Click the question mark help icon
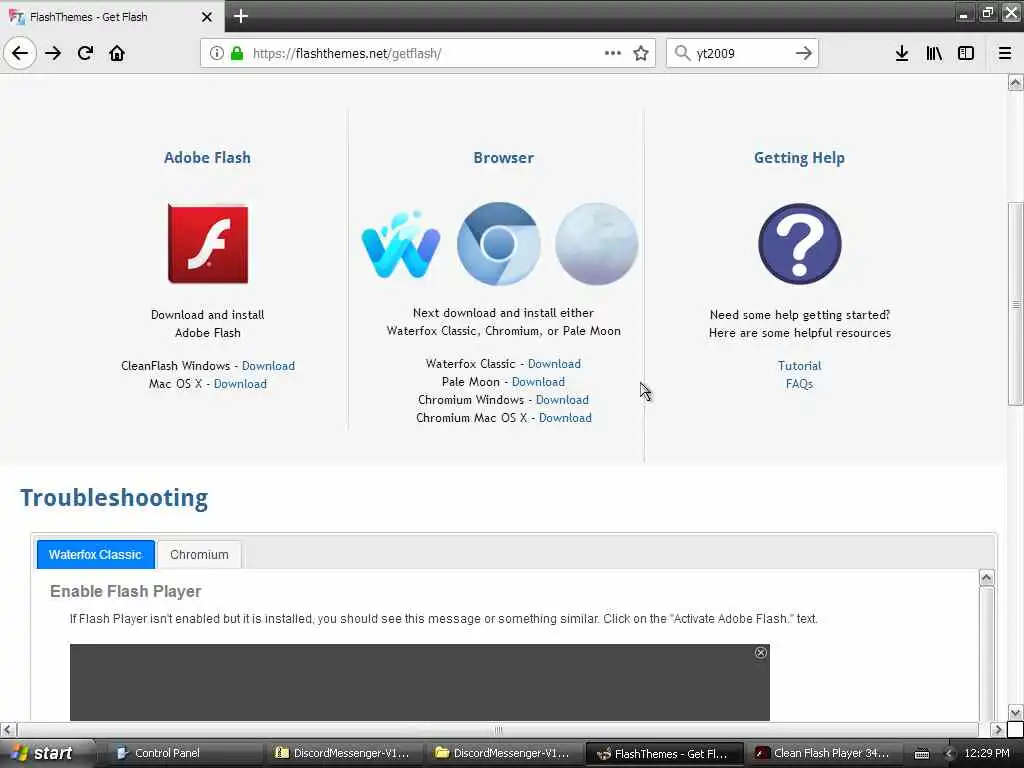Screen dimensions: 1024x768 tap(799, 244)
